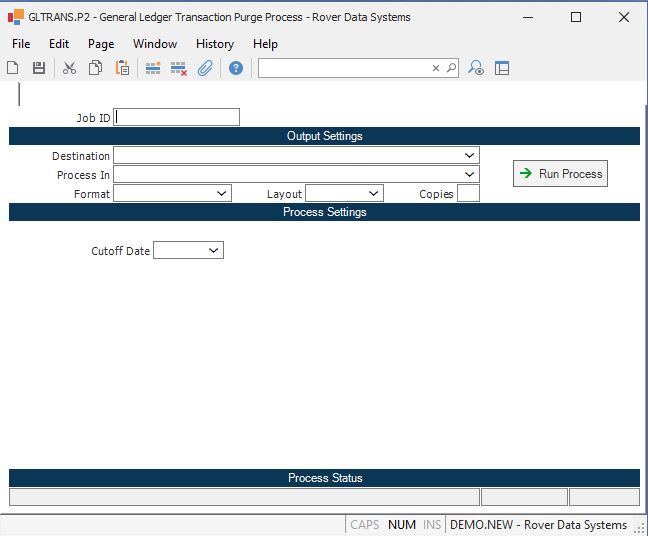Viewport: 648px width, 536px height.
Task: Expand the Format dropdown list
Action: tap(222, 194)
